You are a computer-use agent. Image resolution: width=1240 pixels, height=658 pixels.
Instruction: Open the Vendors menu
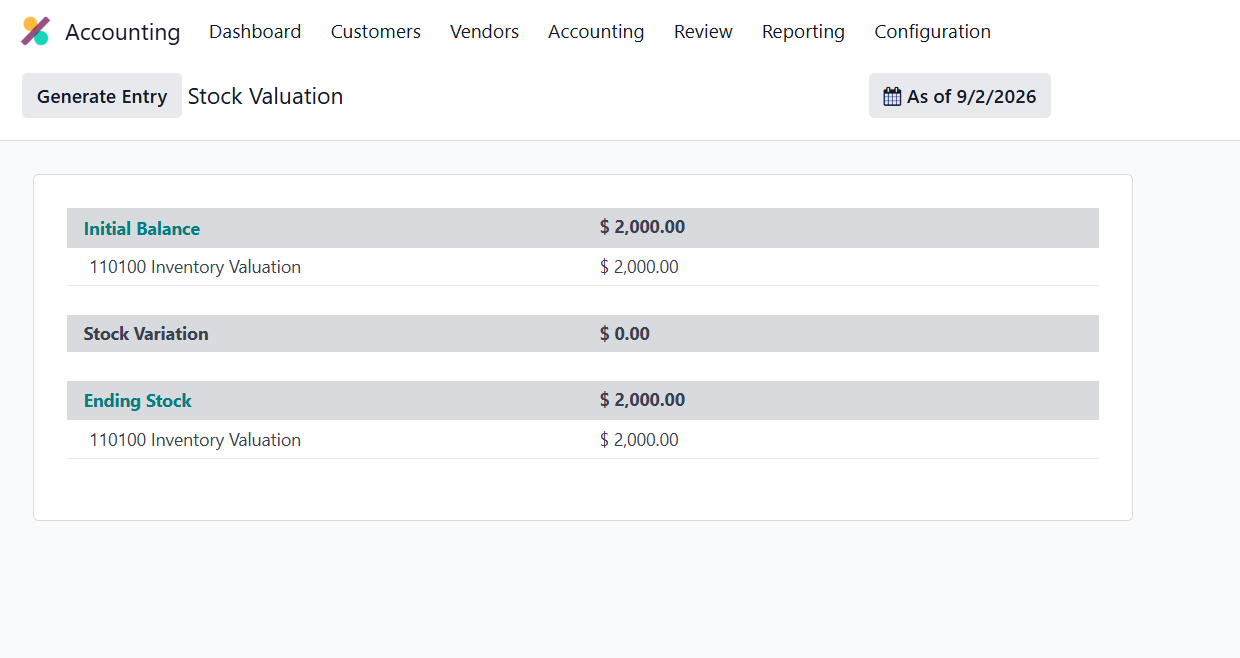coord(484,32)
